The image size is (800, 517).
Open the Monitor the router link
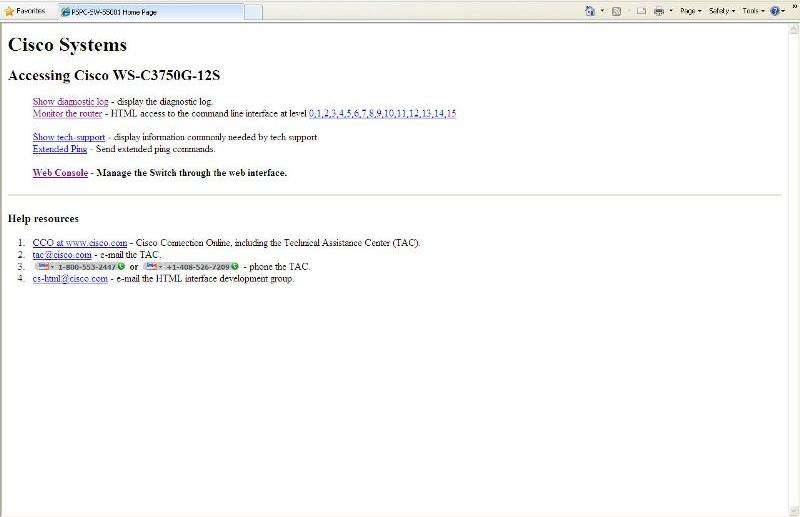(67, 113)
